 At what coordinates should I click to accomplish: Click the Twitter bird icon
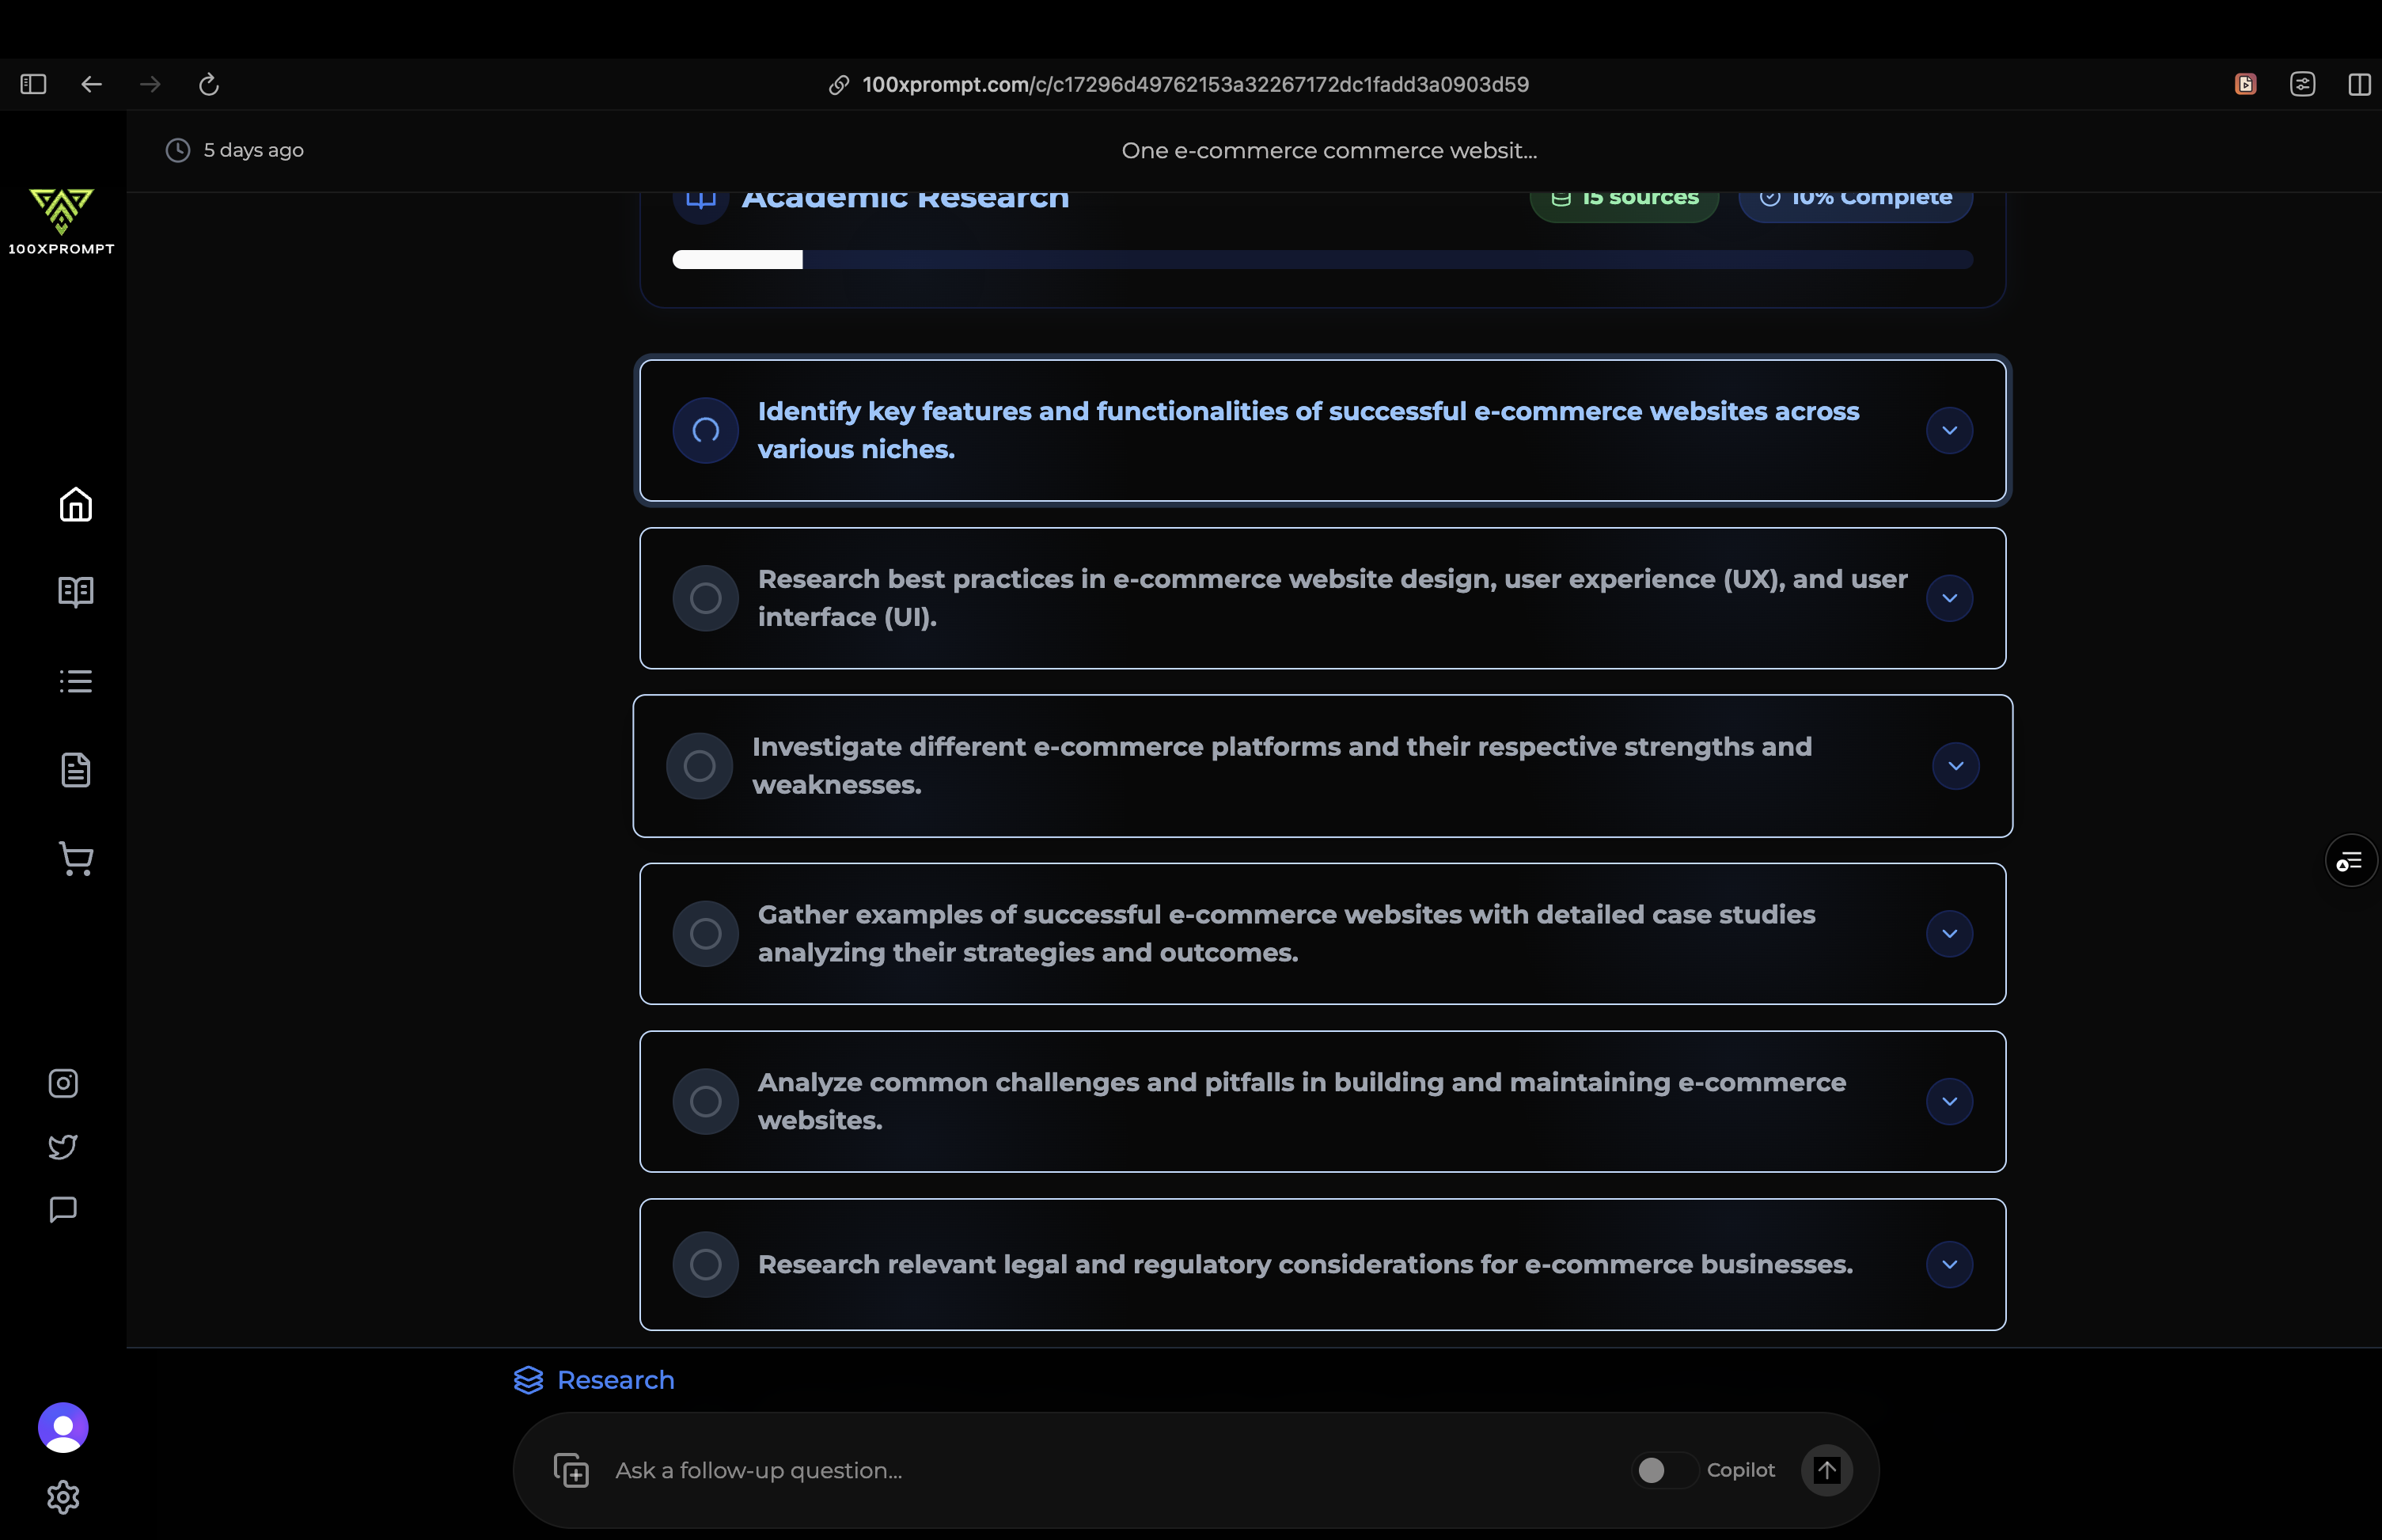point(63,1146)
